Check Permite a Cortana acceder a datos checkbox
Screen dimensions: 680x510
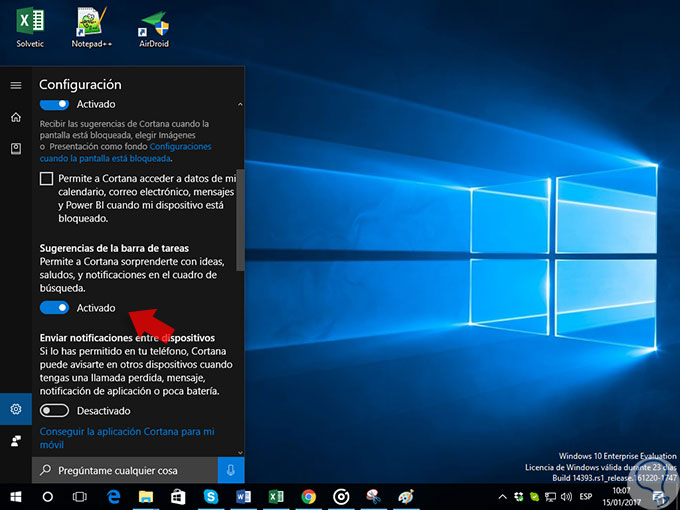click(46, 179)
